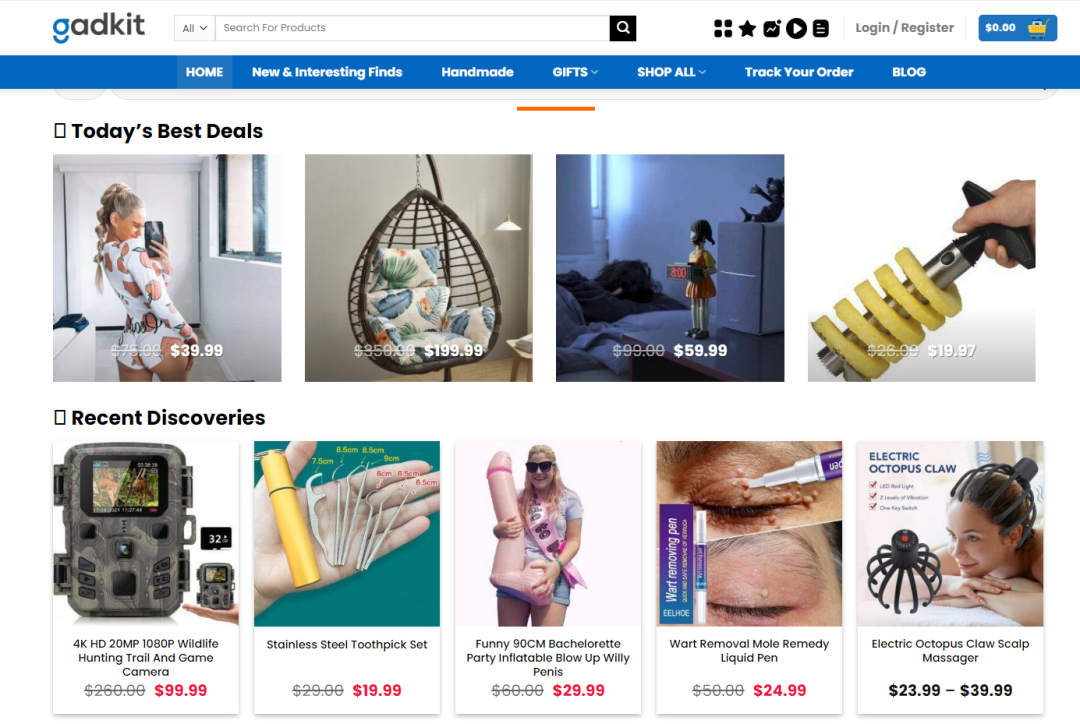Expand the All categories dropdown
1080x724 pixels.
(194, 28)
